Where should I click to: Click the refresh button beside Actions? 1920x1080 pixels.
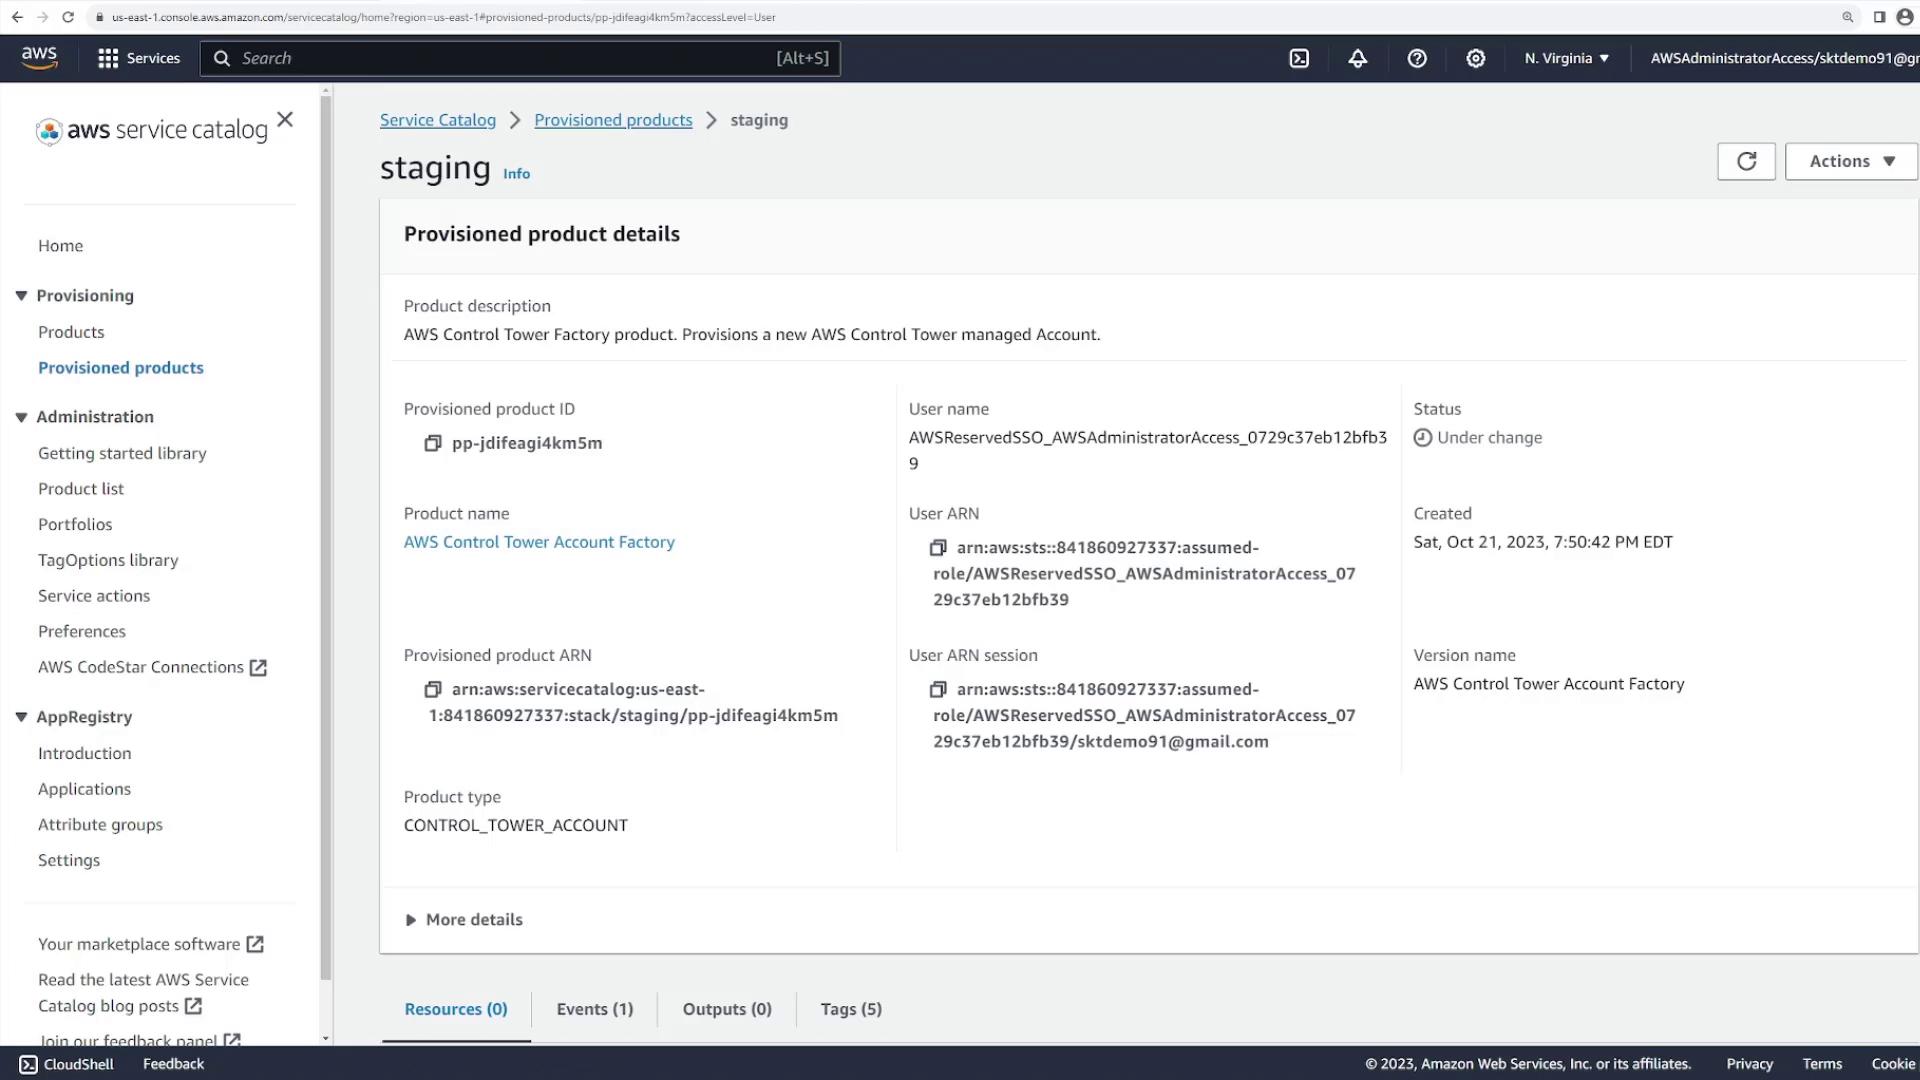tap(1745, 161)
